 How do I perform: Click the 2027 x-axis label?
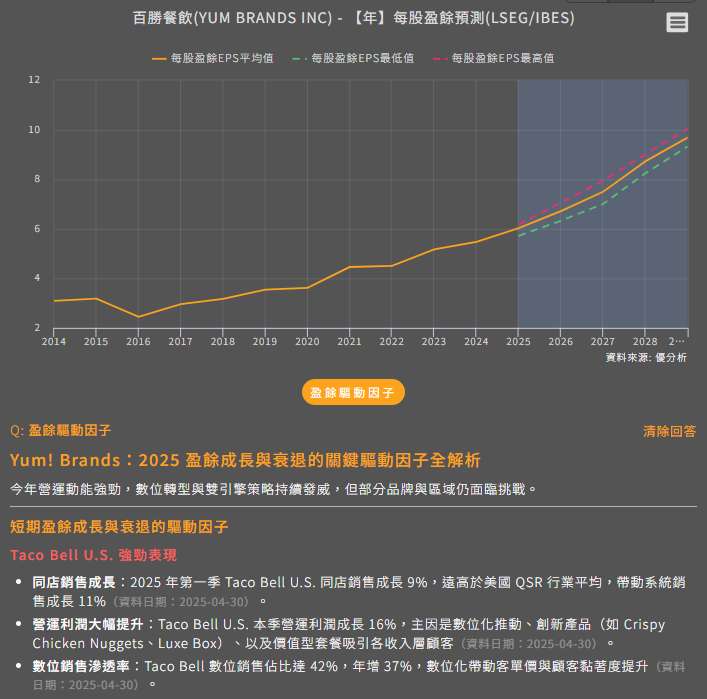(602, 341)
